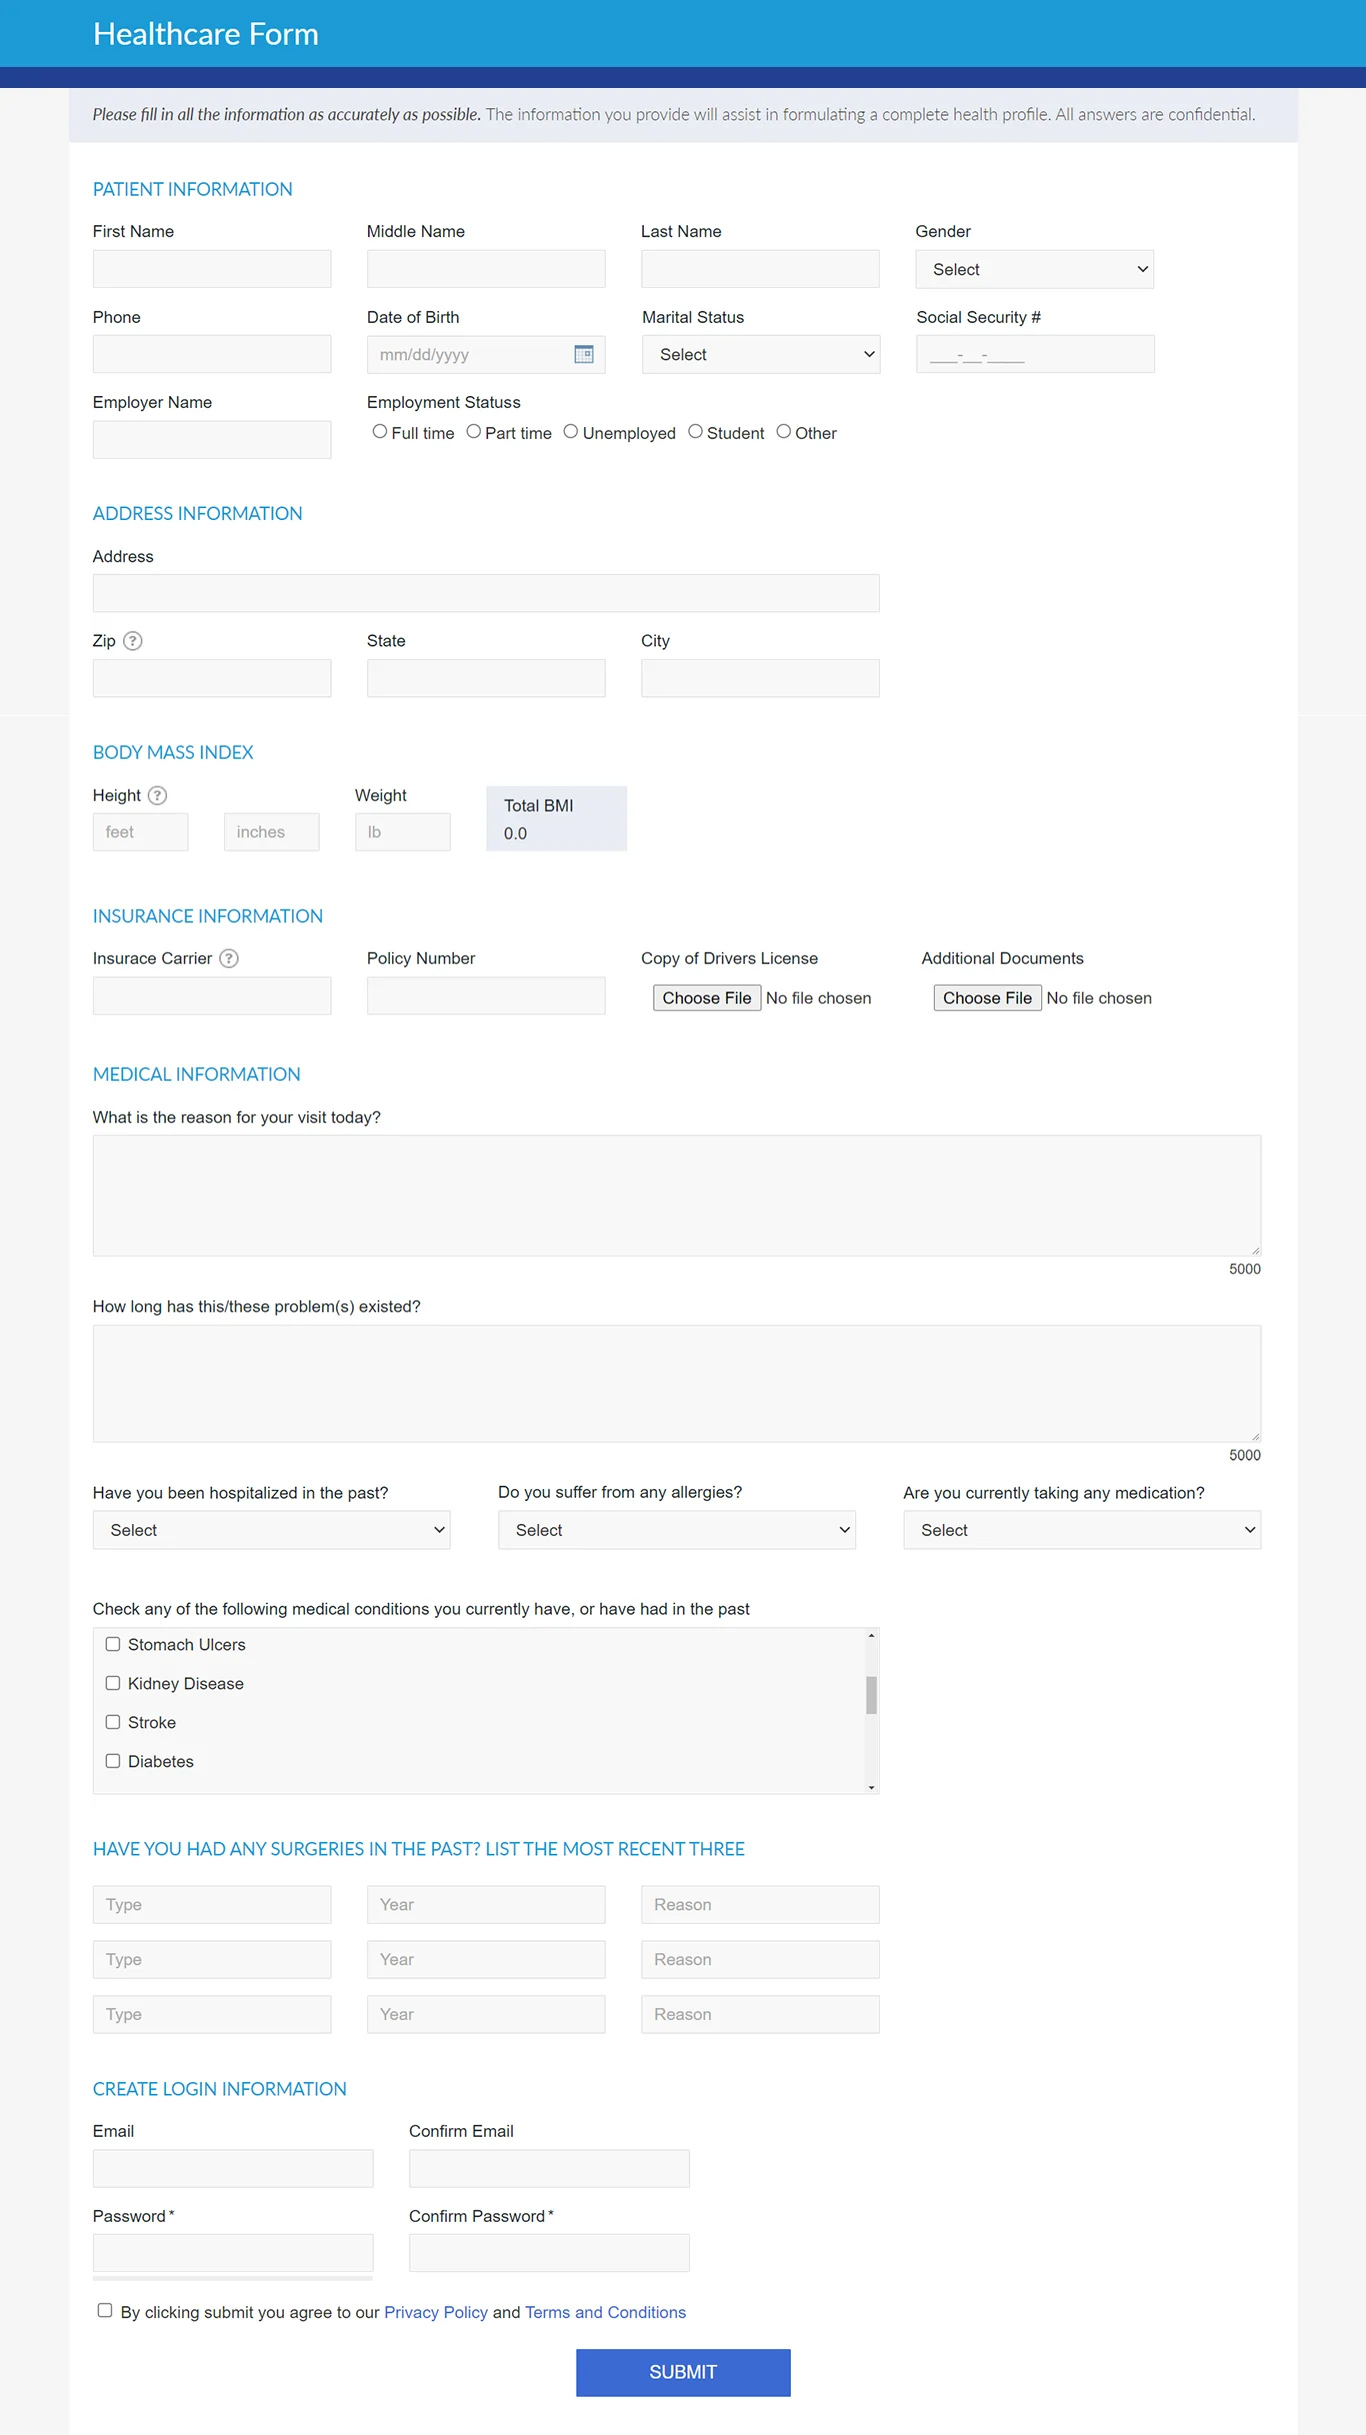Screen dimensions: 1366x2435
Task: Click the Social Security number field
Action: point(1034,354)
